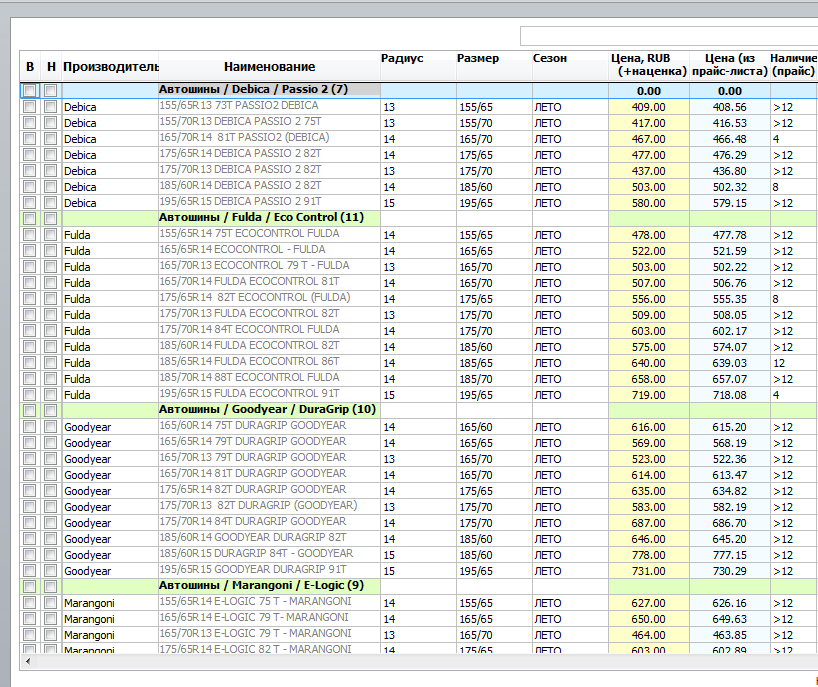This screenshot has height=687, width=818.
Task: Click name 155/65R13 73T PASSIO2 DEBICA
Action: click(239, 105)
